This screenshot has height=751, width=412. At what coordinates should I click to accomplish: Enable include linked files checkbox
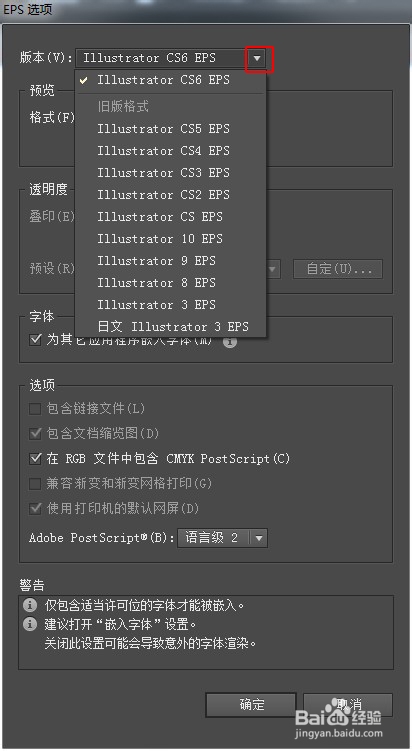tap(35, 409)
